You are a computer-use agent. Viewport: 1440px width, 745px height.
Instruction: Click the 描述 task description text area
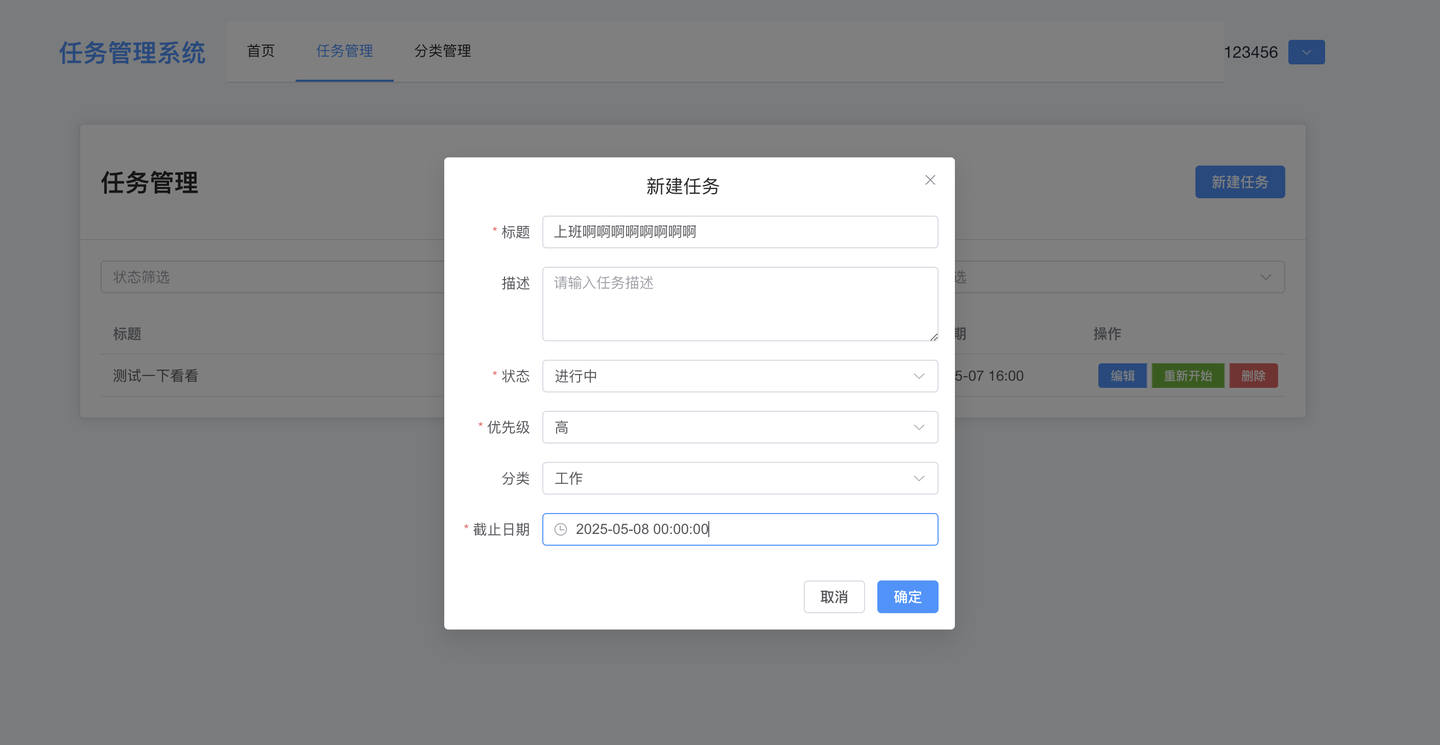(x=740, y=303)
